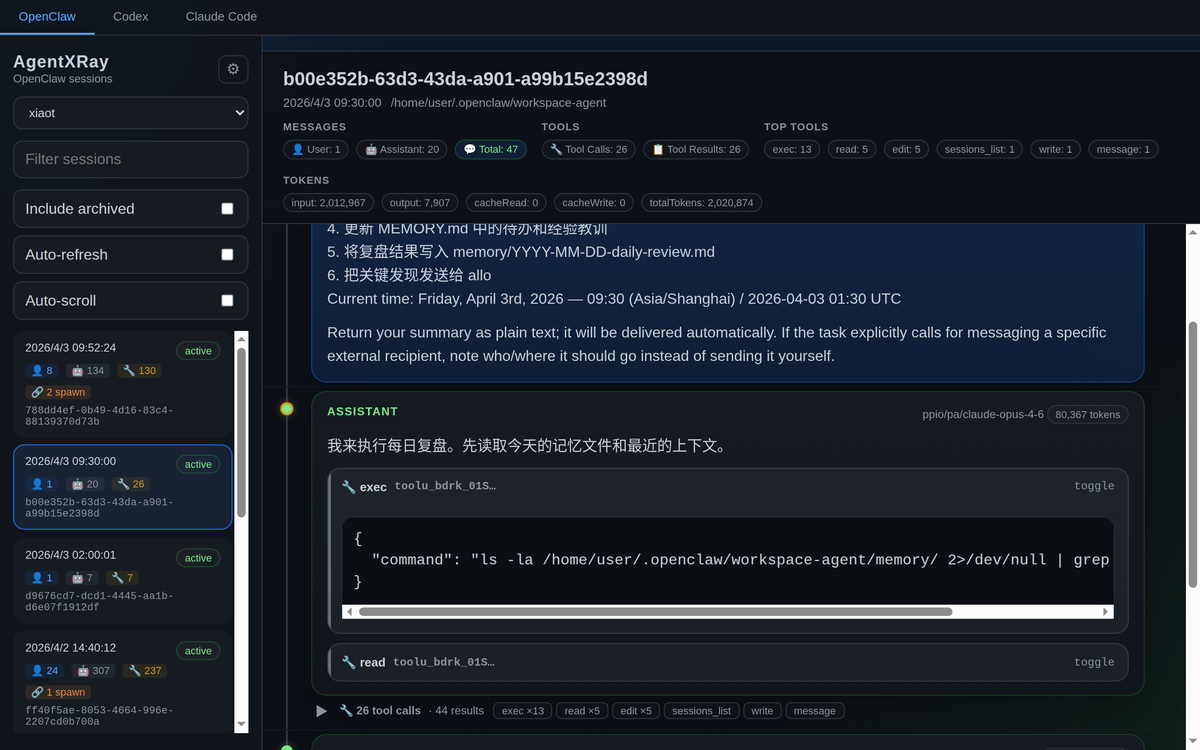Click assistant count badge 134 in first session
The height and width of the screenshot is (750, 1200).
[87, 371]
